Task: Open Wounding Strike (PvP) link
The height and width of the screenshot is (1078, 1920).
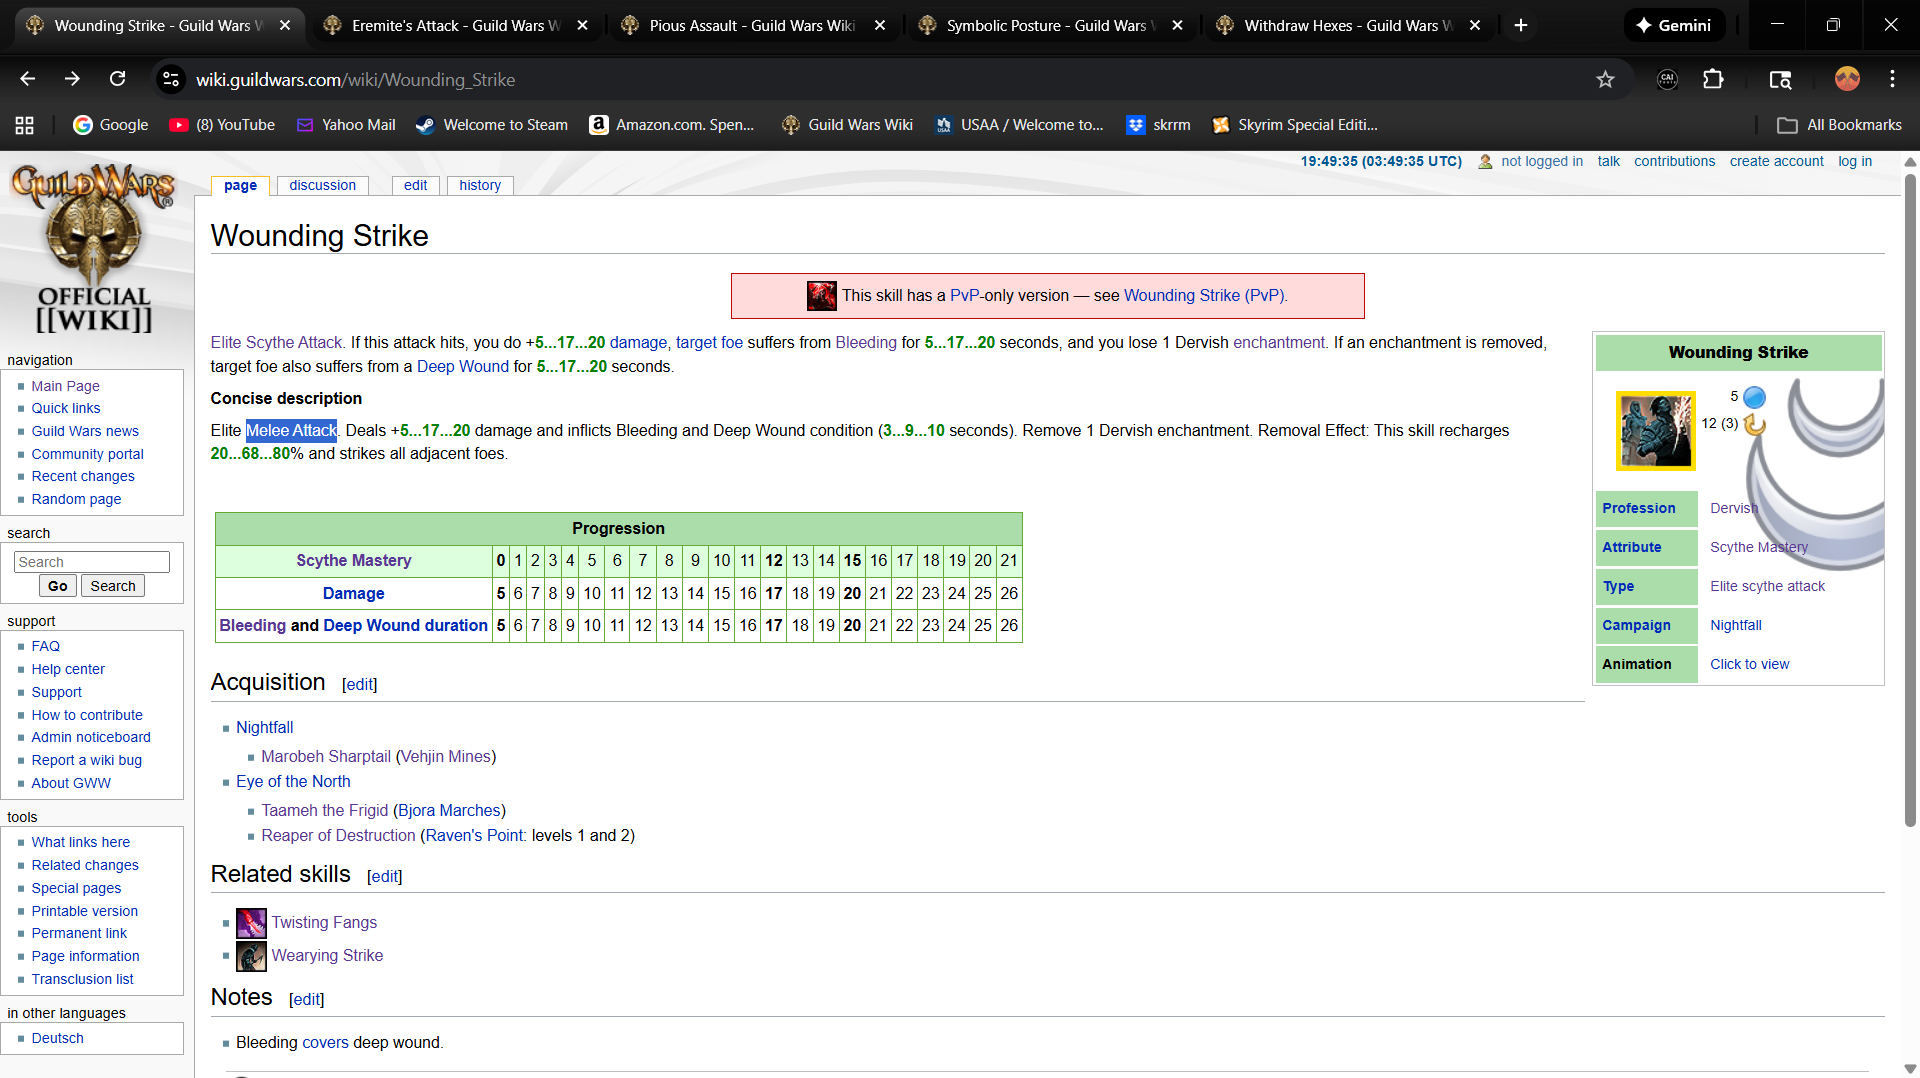Action: (x=1205, y=296)
